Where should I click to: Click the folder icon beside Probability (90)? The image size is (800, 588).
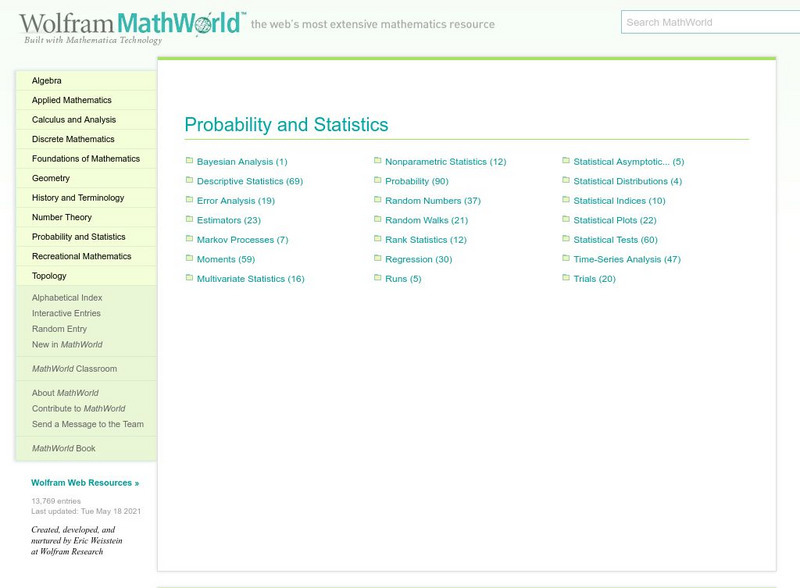pos(378,180)
